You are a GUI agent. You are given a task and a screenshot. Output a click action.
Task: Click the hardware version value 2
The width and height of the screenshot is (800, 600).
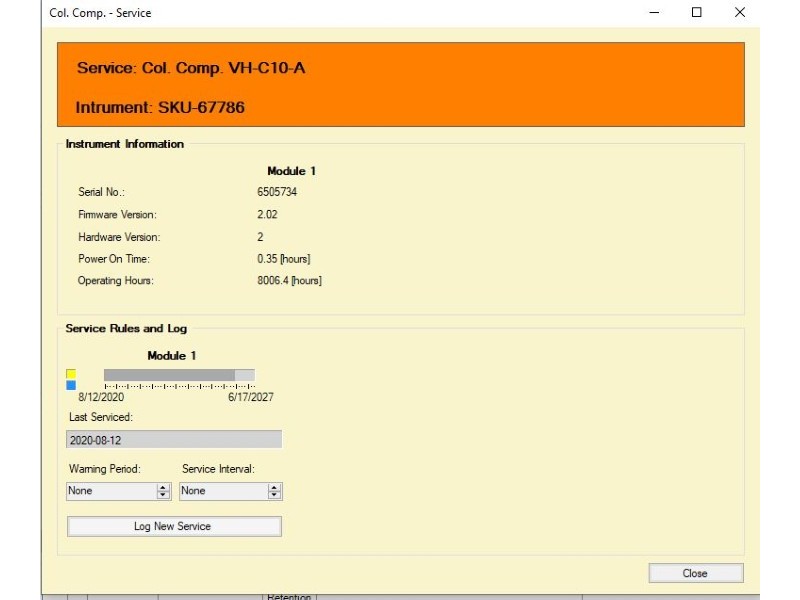coord(260,237)
